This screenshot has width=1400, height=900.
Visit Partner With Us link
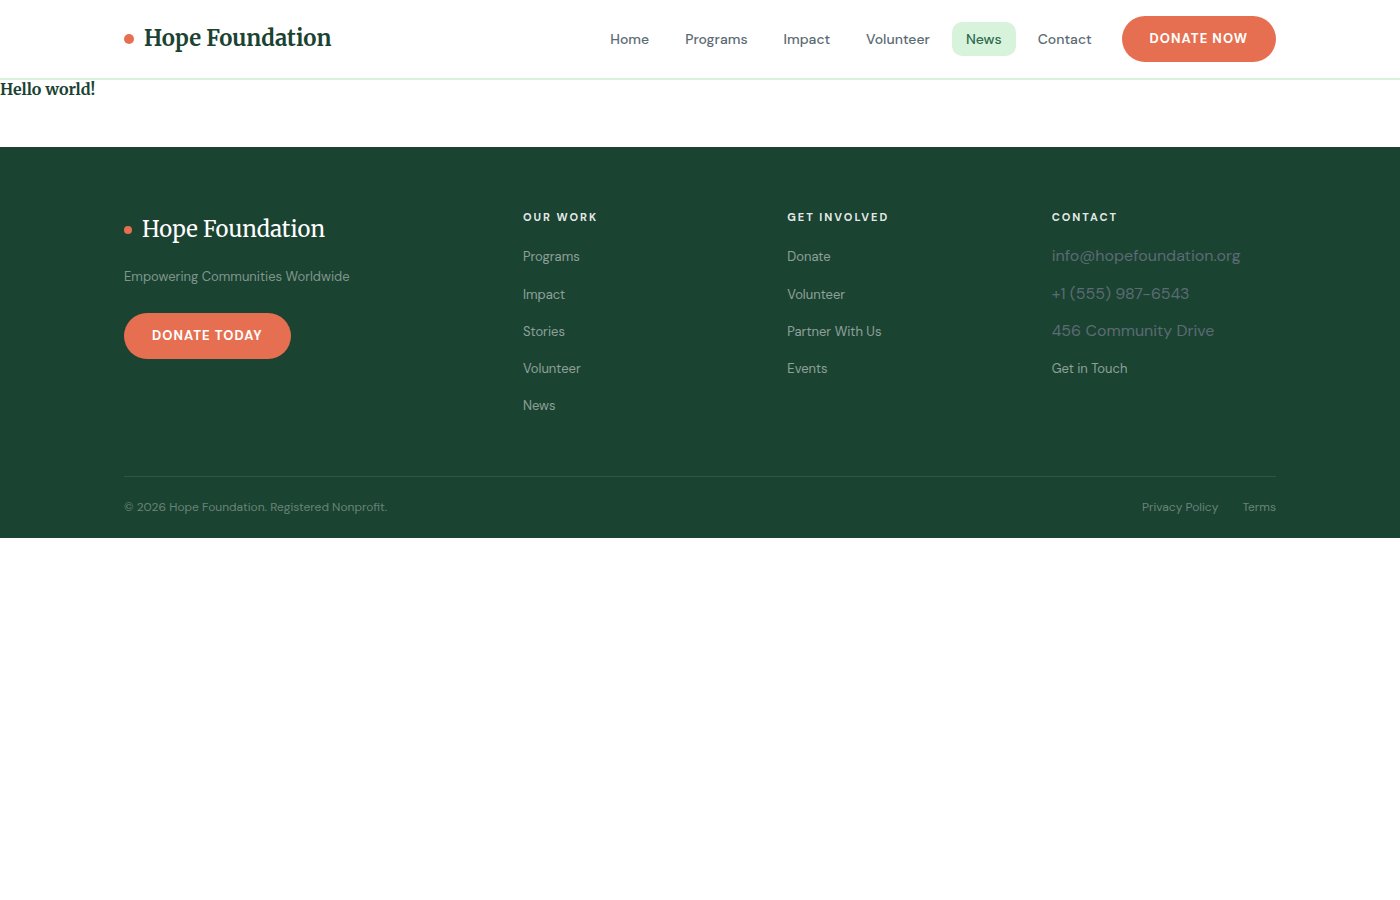coord(834,331)
